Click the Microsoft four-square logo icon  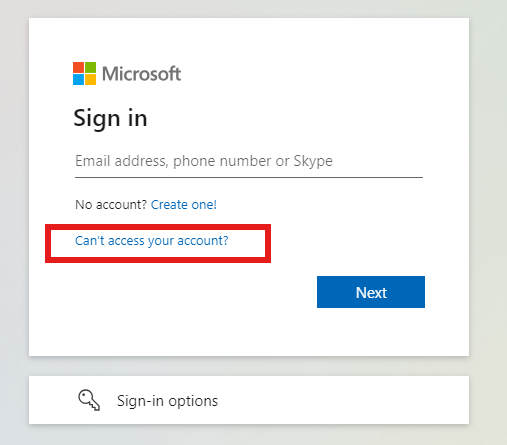click(84, 73)
